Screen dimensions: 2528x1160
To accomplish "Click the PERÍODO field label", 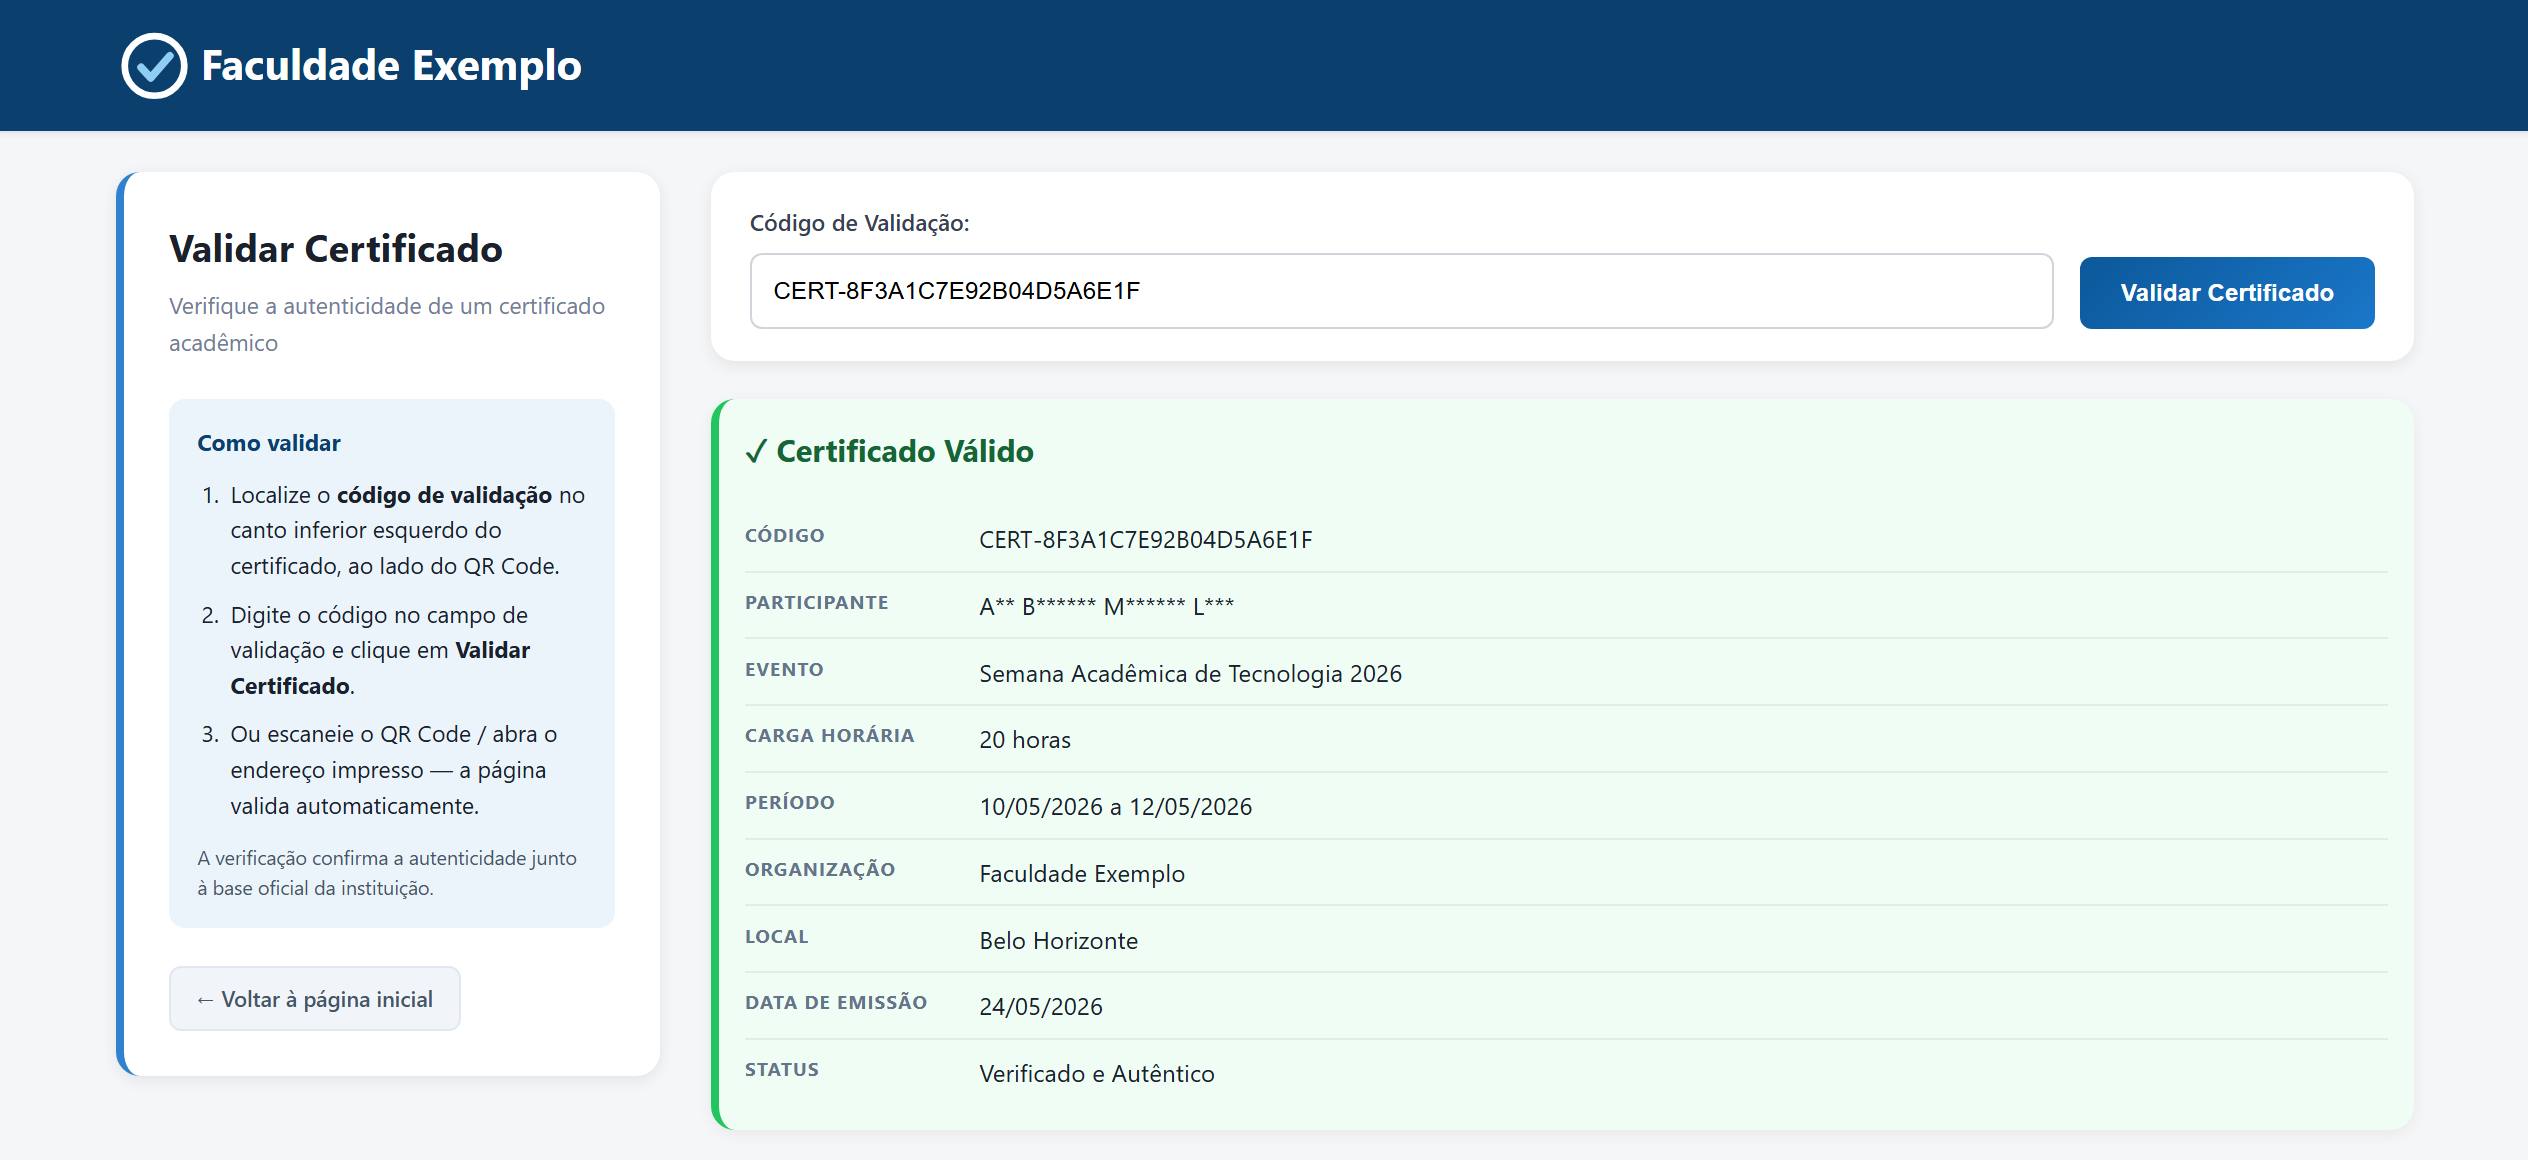I will coord(790,803).
